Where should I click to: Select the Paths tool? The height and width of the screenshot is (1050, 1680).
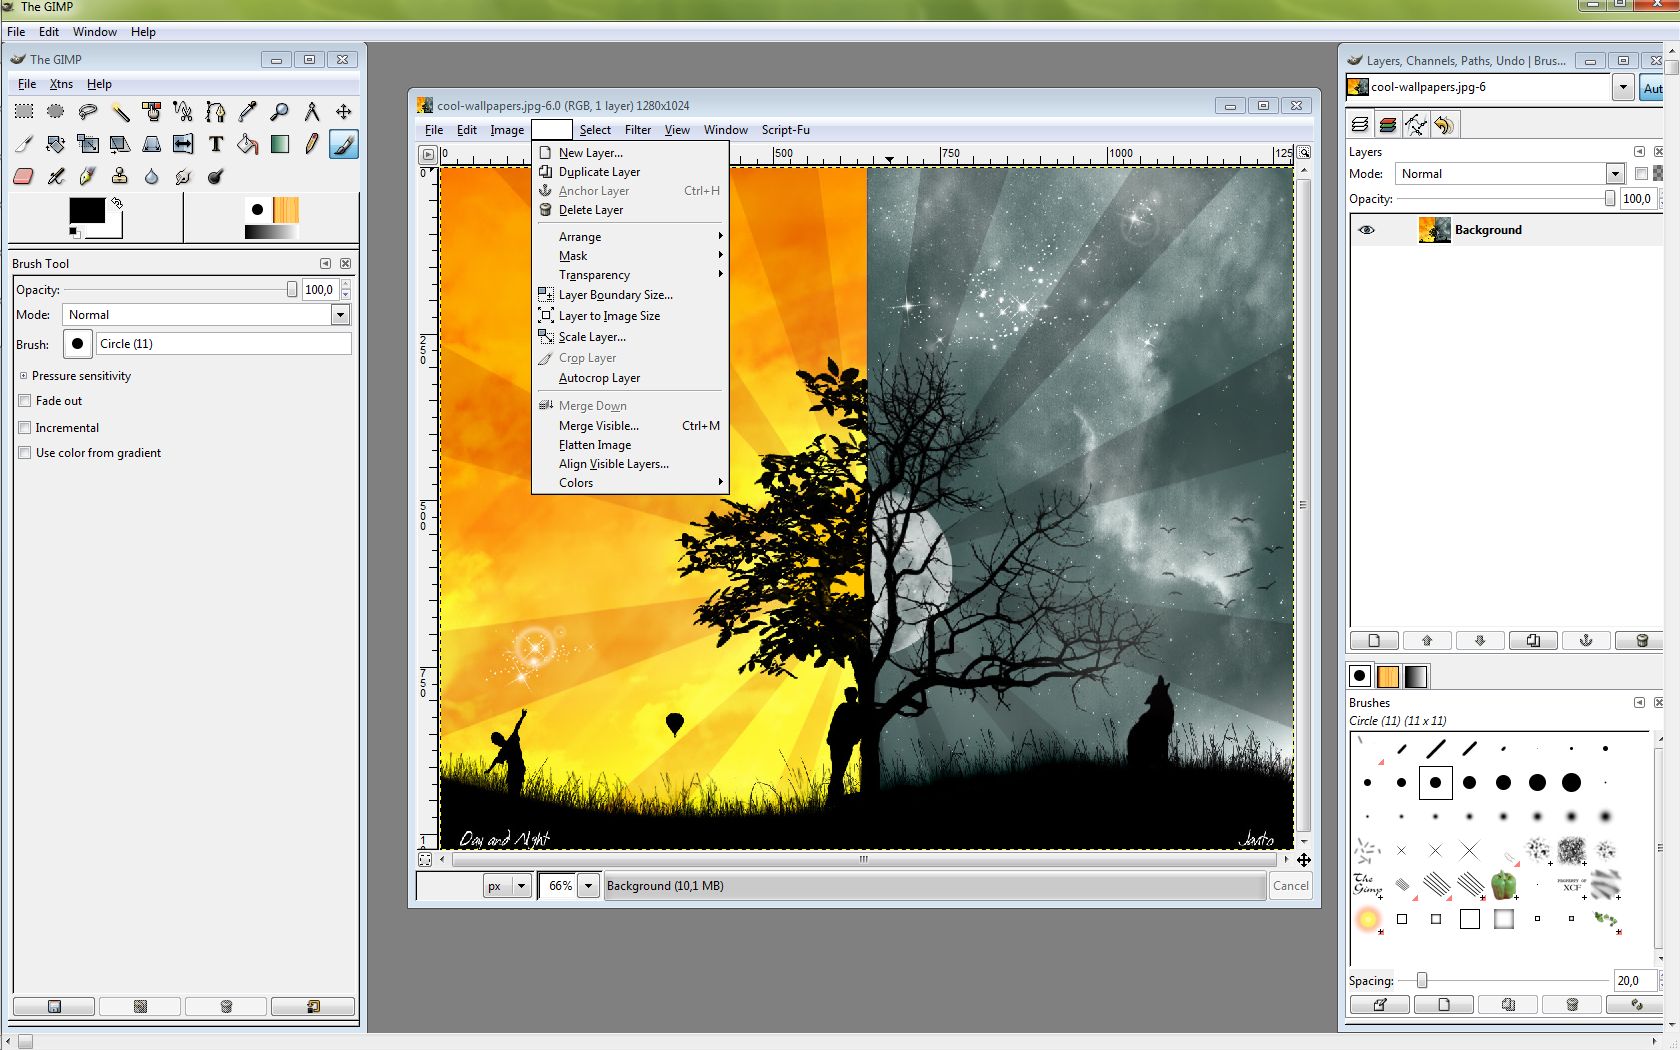[215, 112]
